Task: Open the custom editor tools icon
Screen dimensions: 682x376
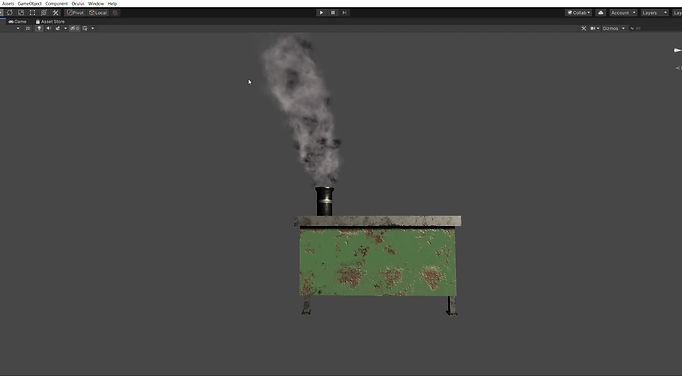Action: pos(55,13)
